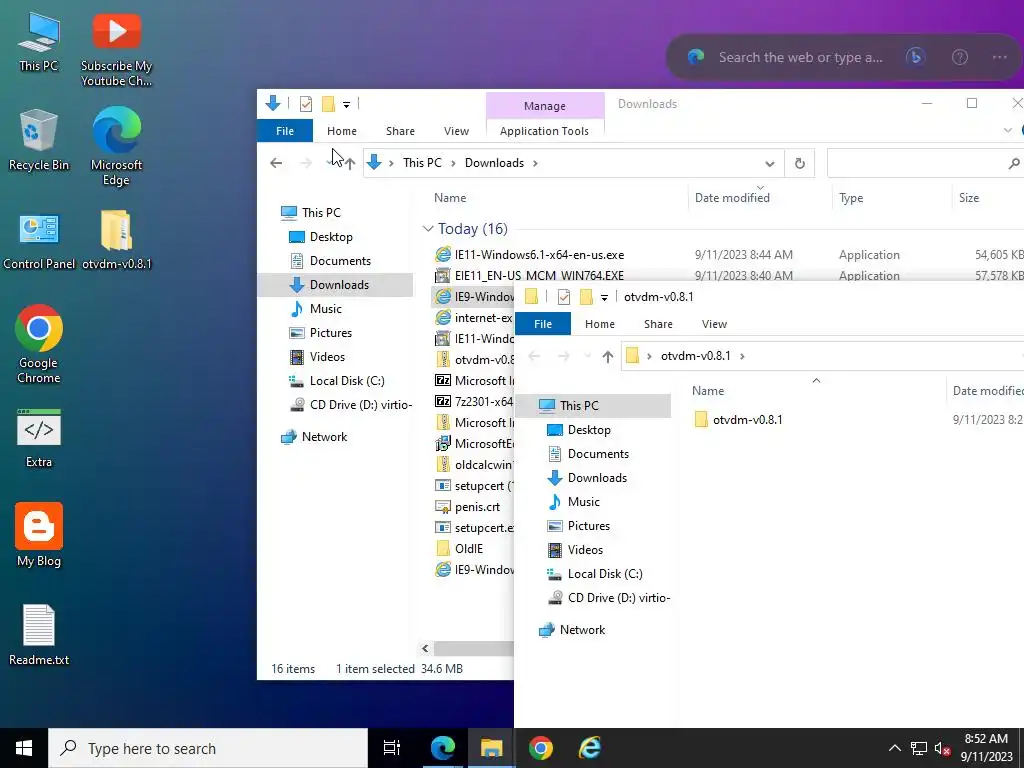
Task: Open the Windows Start menu
Action: tap(24, 748)
